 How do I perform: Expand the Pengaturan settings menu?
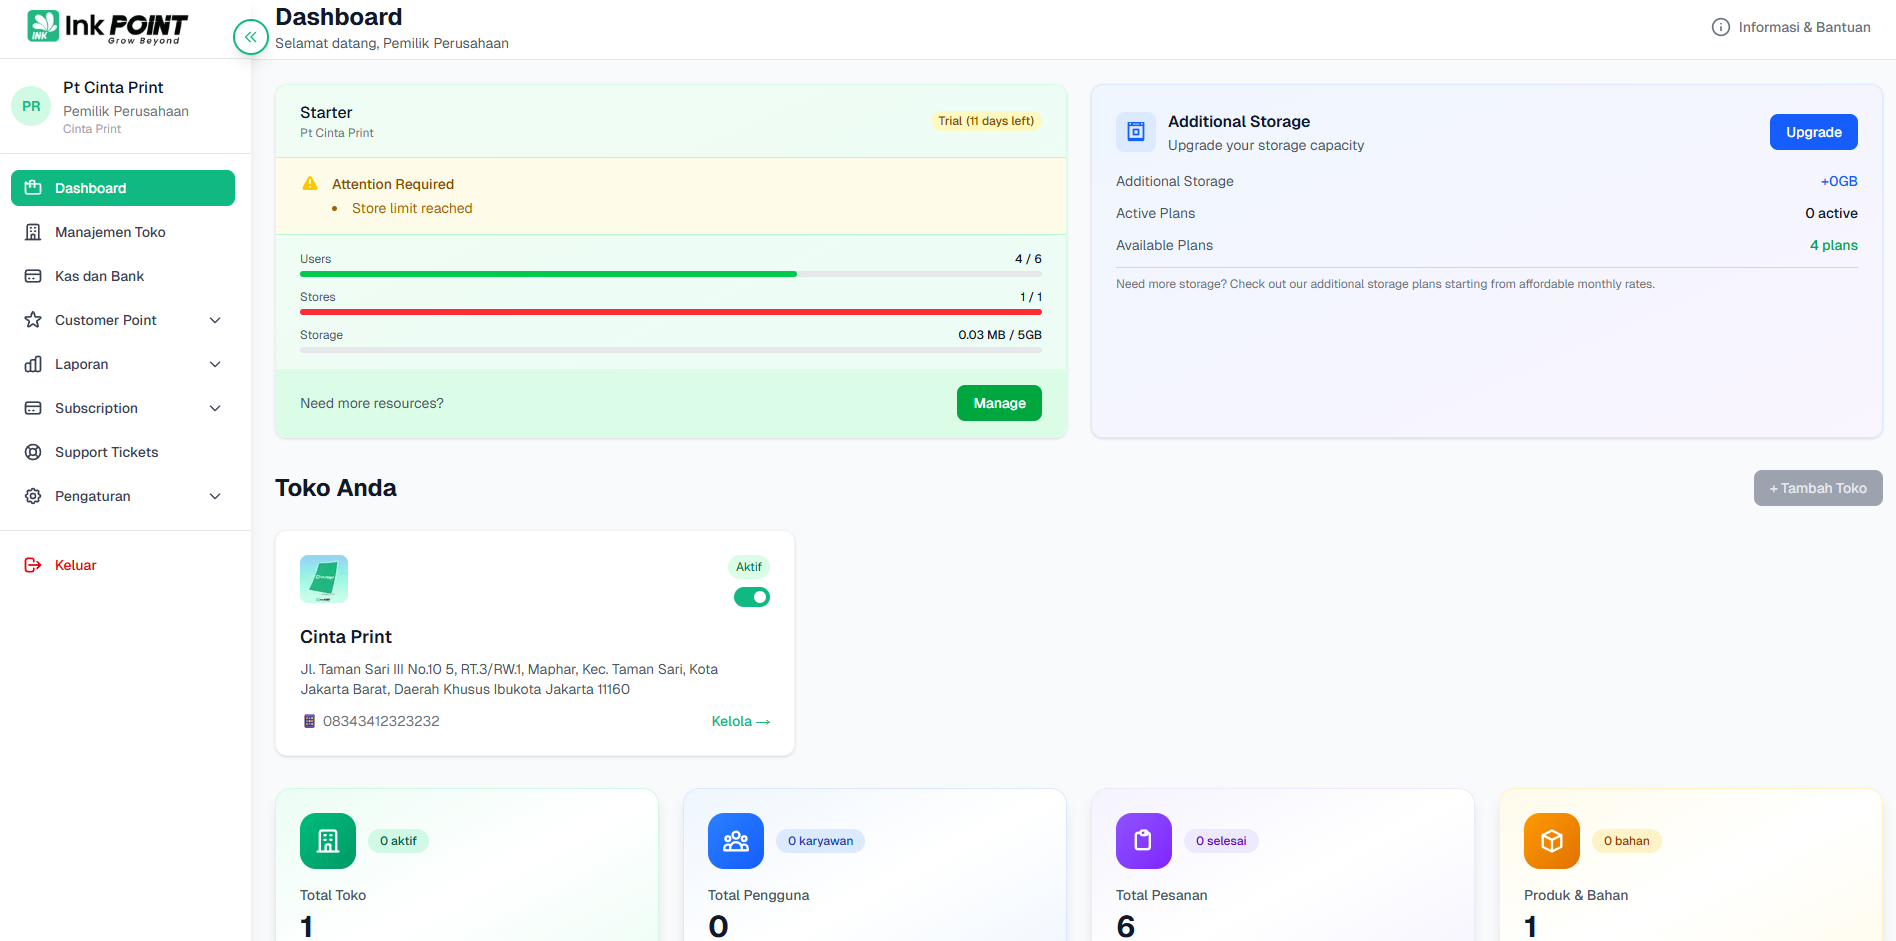[215, 496]
